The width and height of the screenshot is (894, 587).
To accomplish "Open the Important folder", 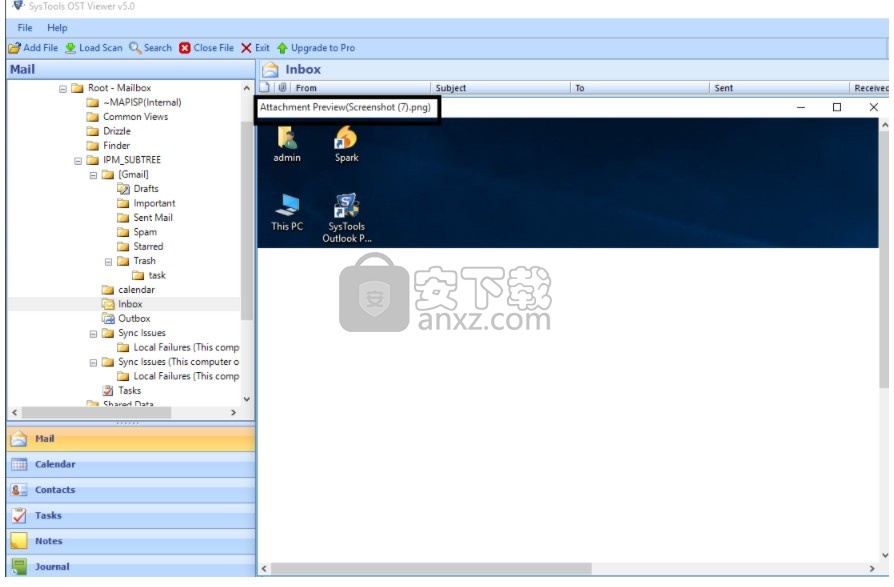I will (x=146, y=203).
